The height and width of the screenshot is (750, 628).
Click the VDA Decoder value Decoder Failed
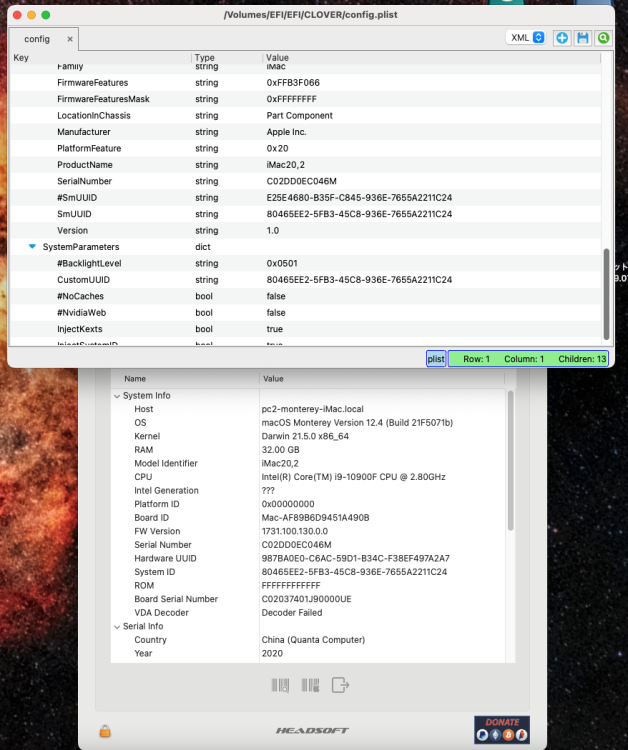coord(292,613)
